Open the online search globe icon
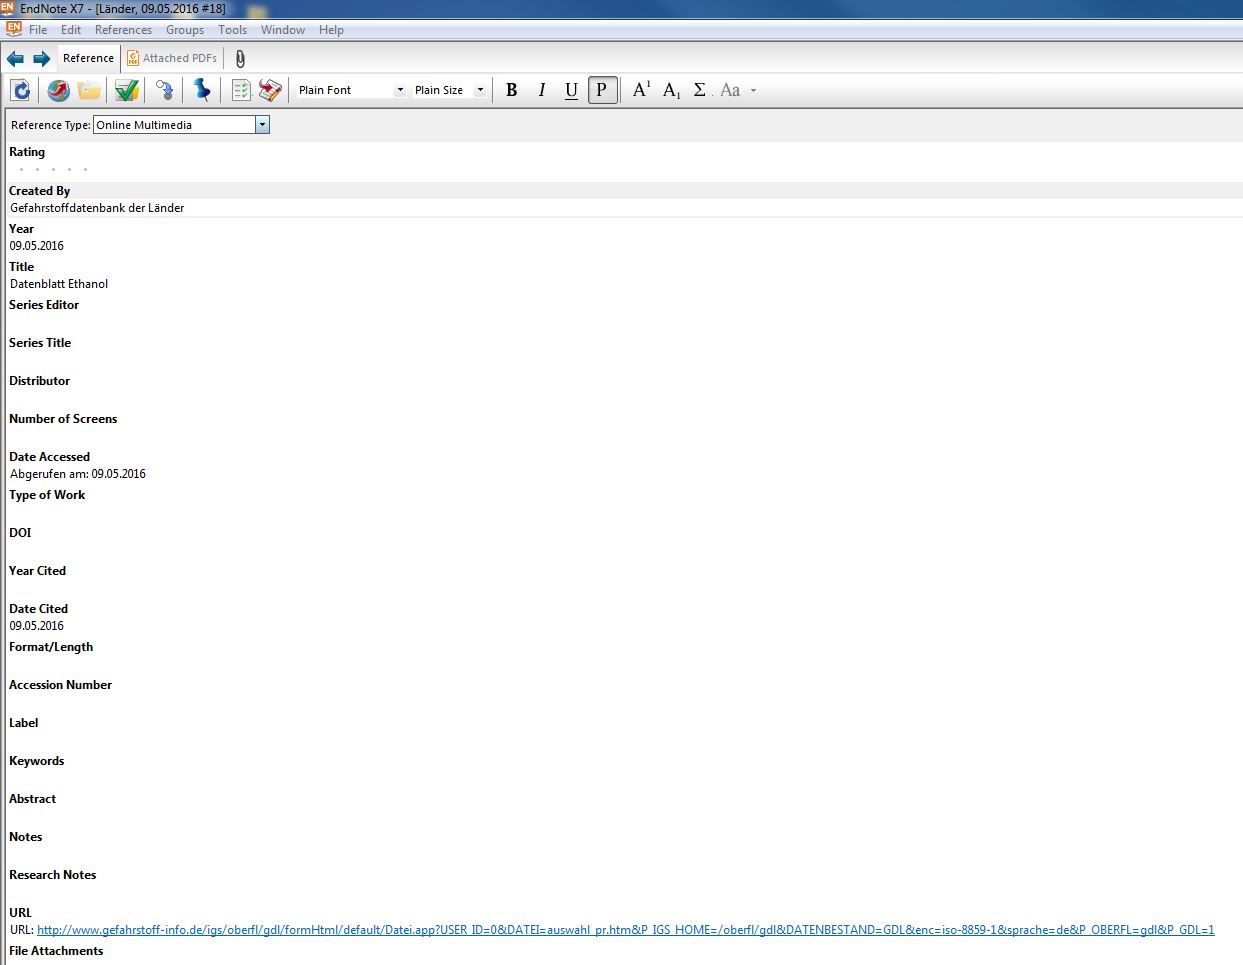1243x965 pixels. point(58,90)
